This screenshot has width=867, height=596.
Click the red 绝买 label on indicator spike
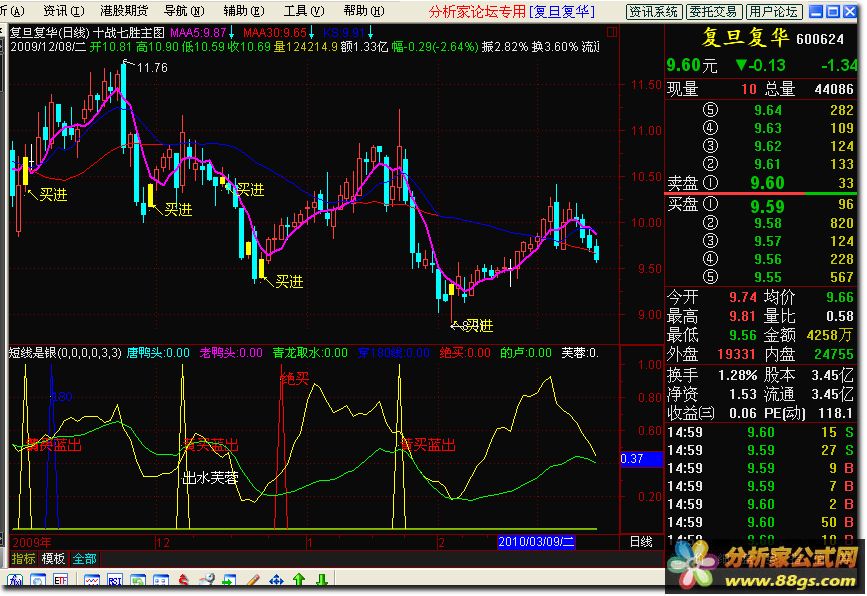(294, 379)
